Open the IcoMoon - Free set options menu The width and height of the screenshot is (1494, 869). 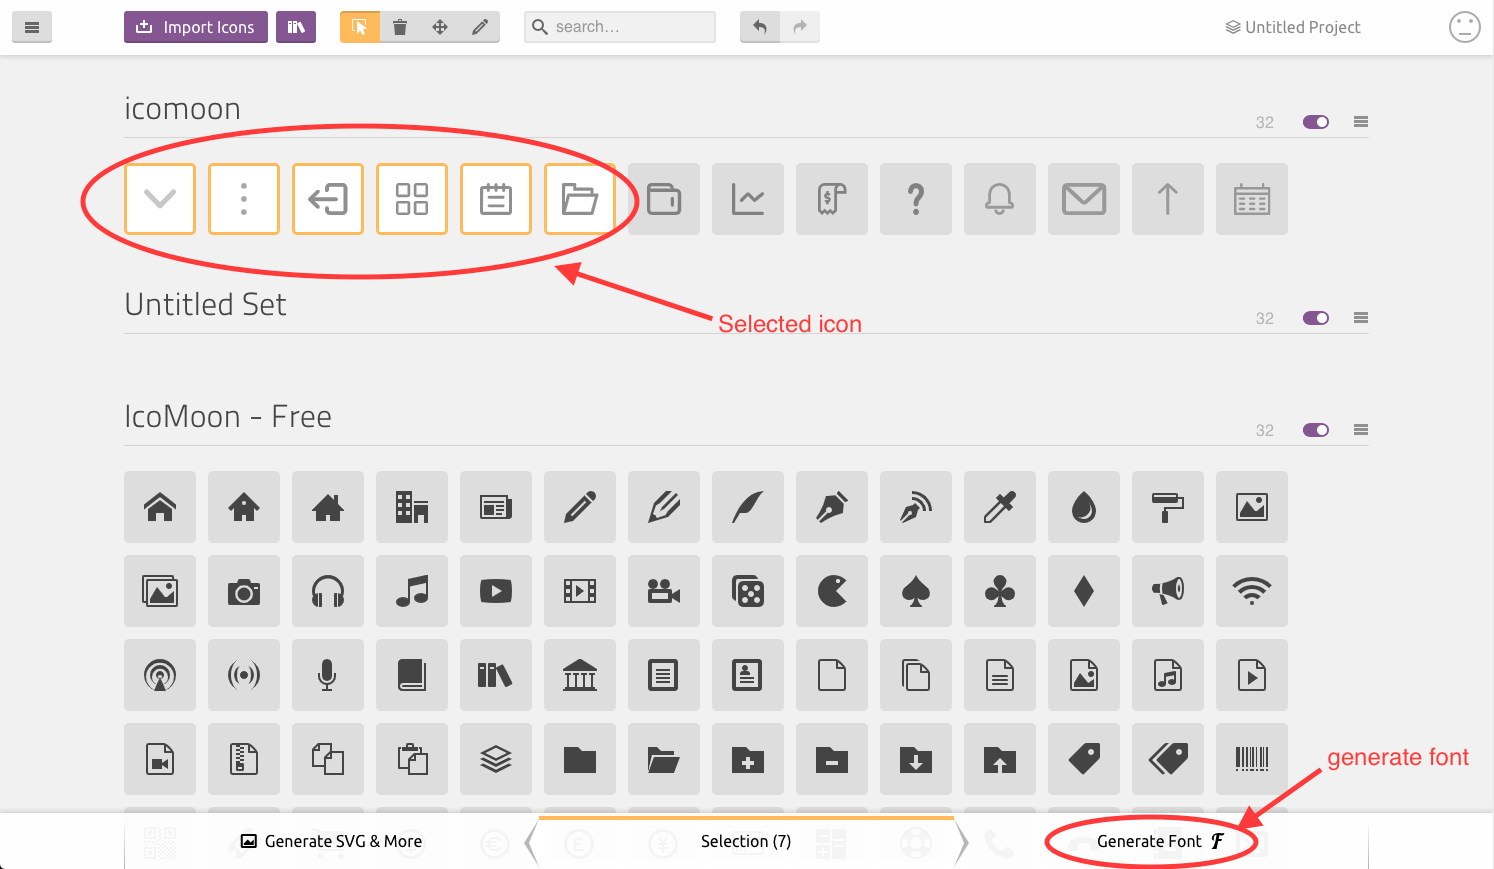[1361, 430]
